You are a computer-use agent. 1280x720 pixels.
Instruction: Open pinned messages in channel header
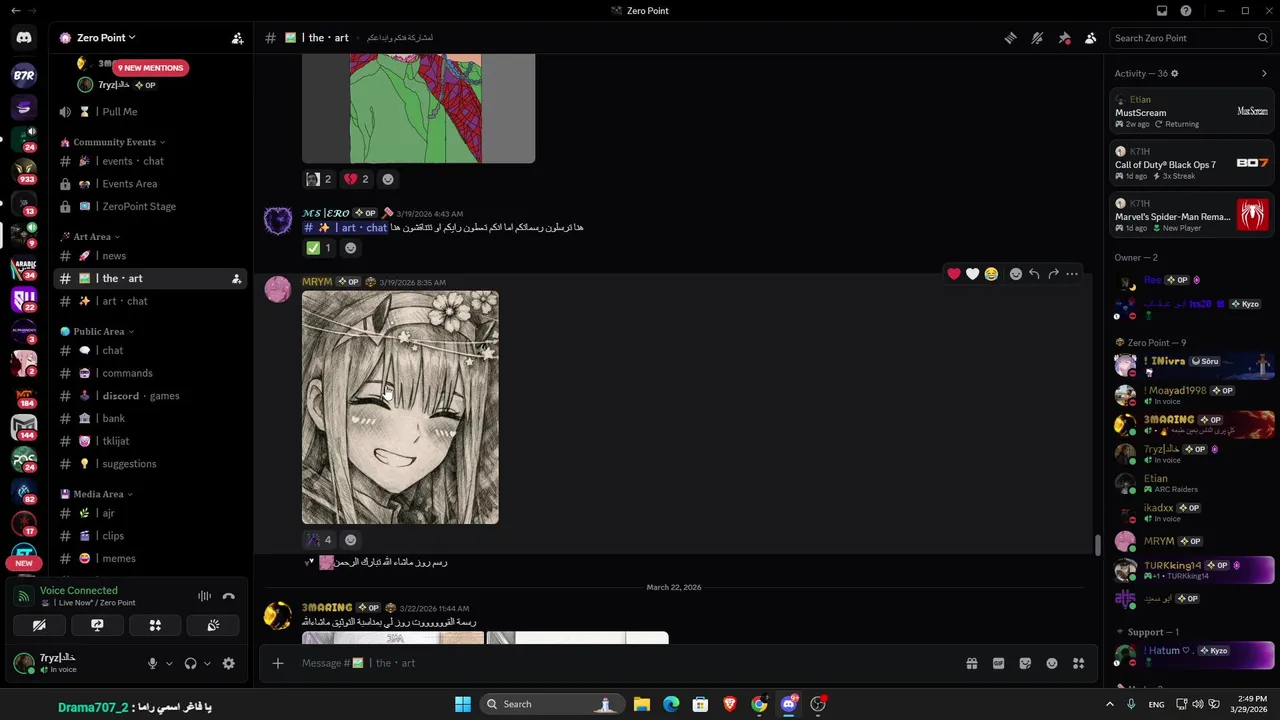coord(1064,38)
